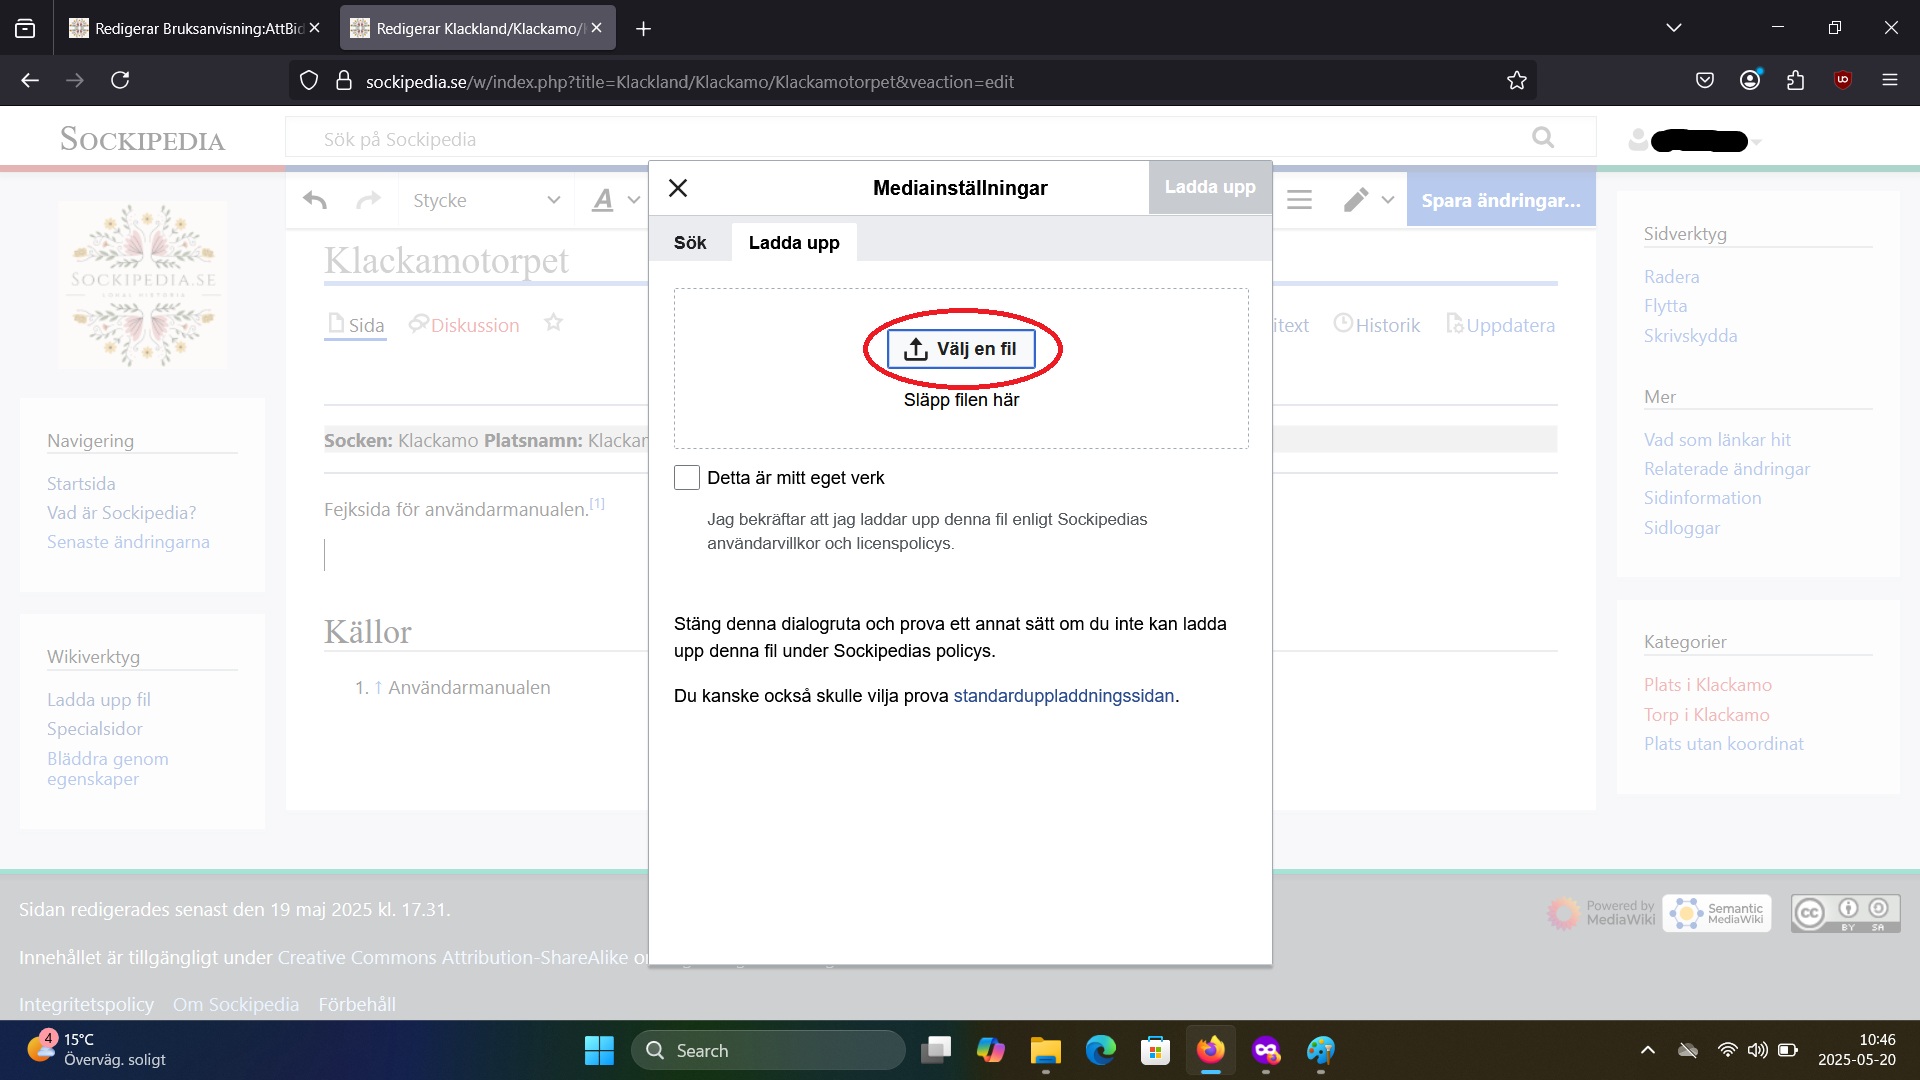This screenshot has height=1080, width=1920.
Task: Click the Firefox extensions puzzle icon
Action: pos(1796,80)
